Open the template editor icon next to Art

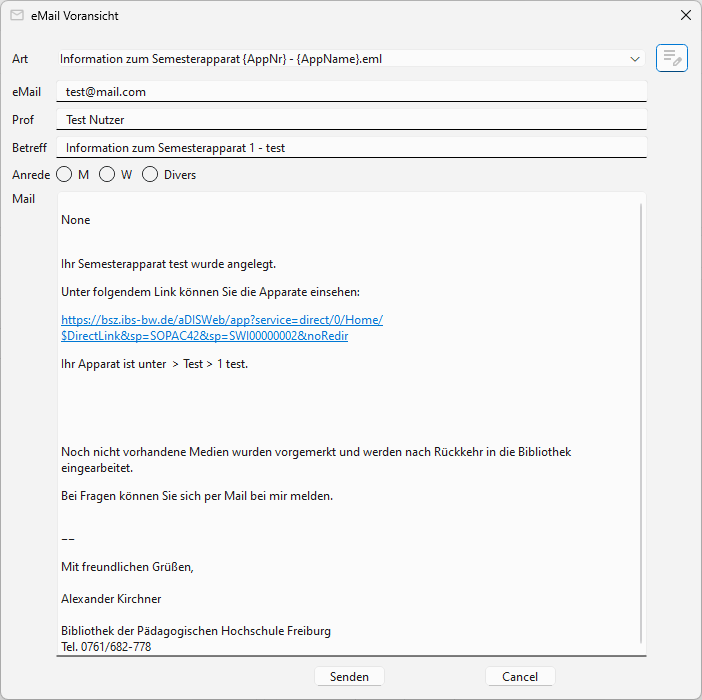[671, 58]
